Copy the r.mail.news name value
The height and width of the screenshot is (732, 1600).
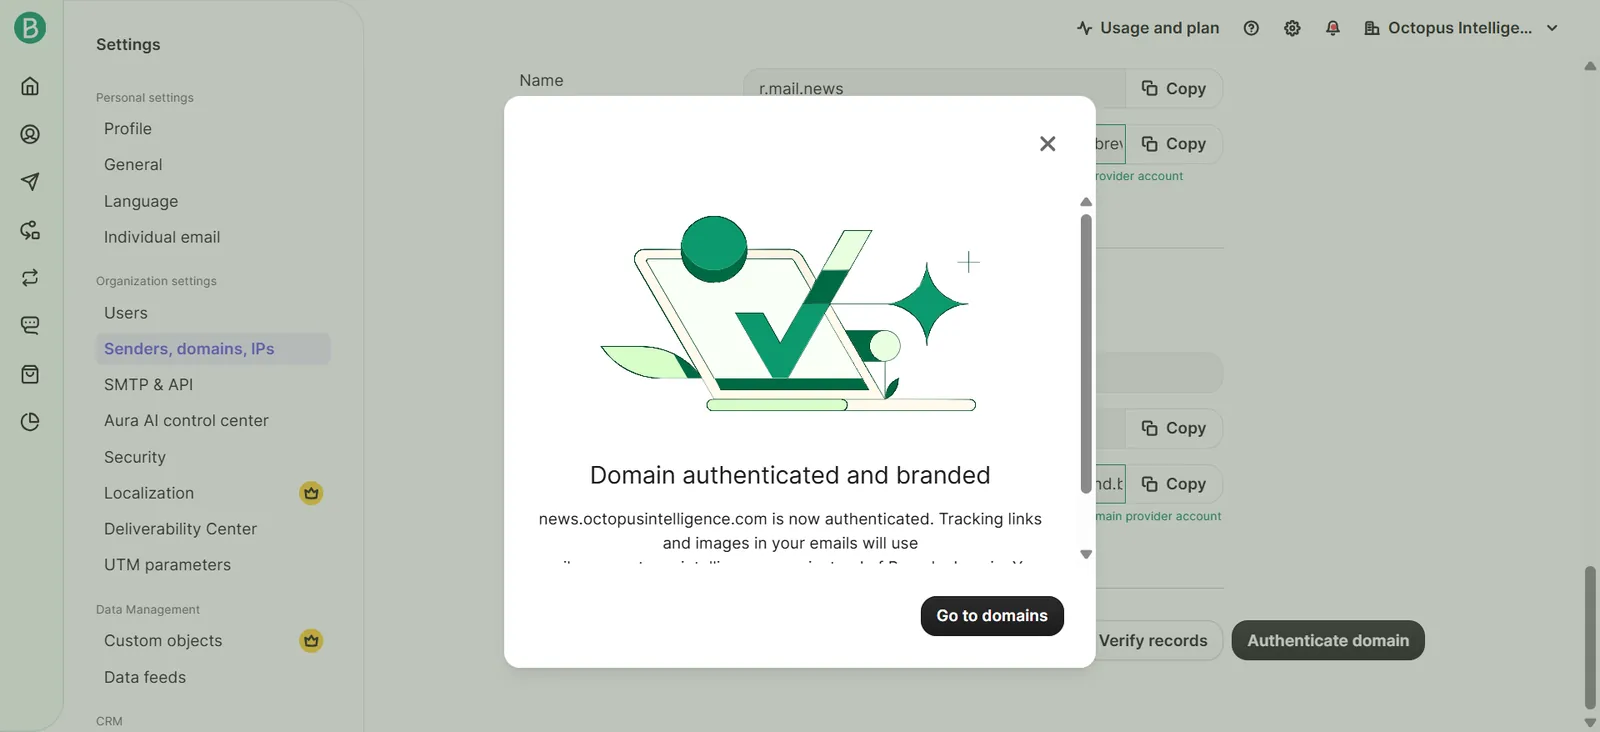1174,89
